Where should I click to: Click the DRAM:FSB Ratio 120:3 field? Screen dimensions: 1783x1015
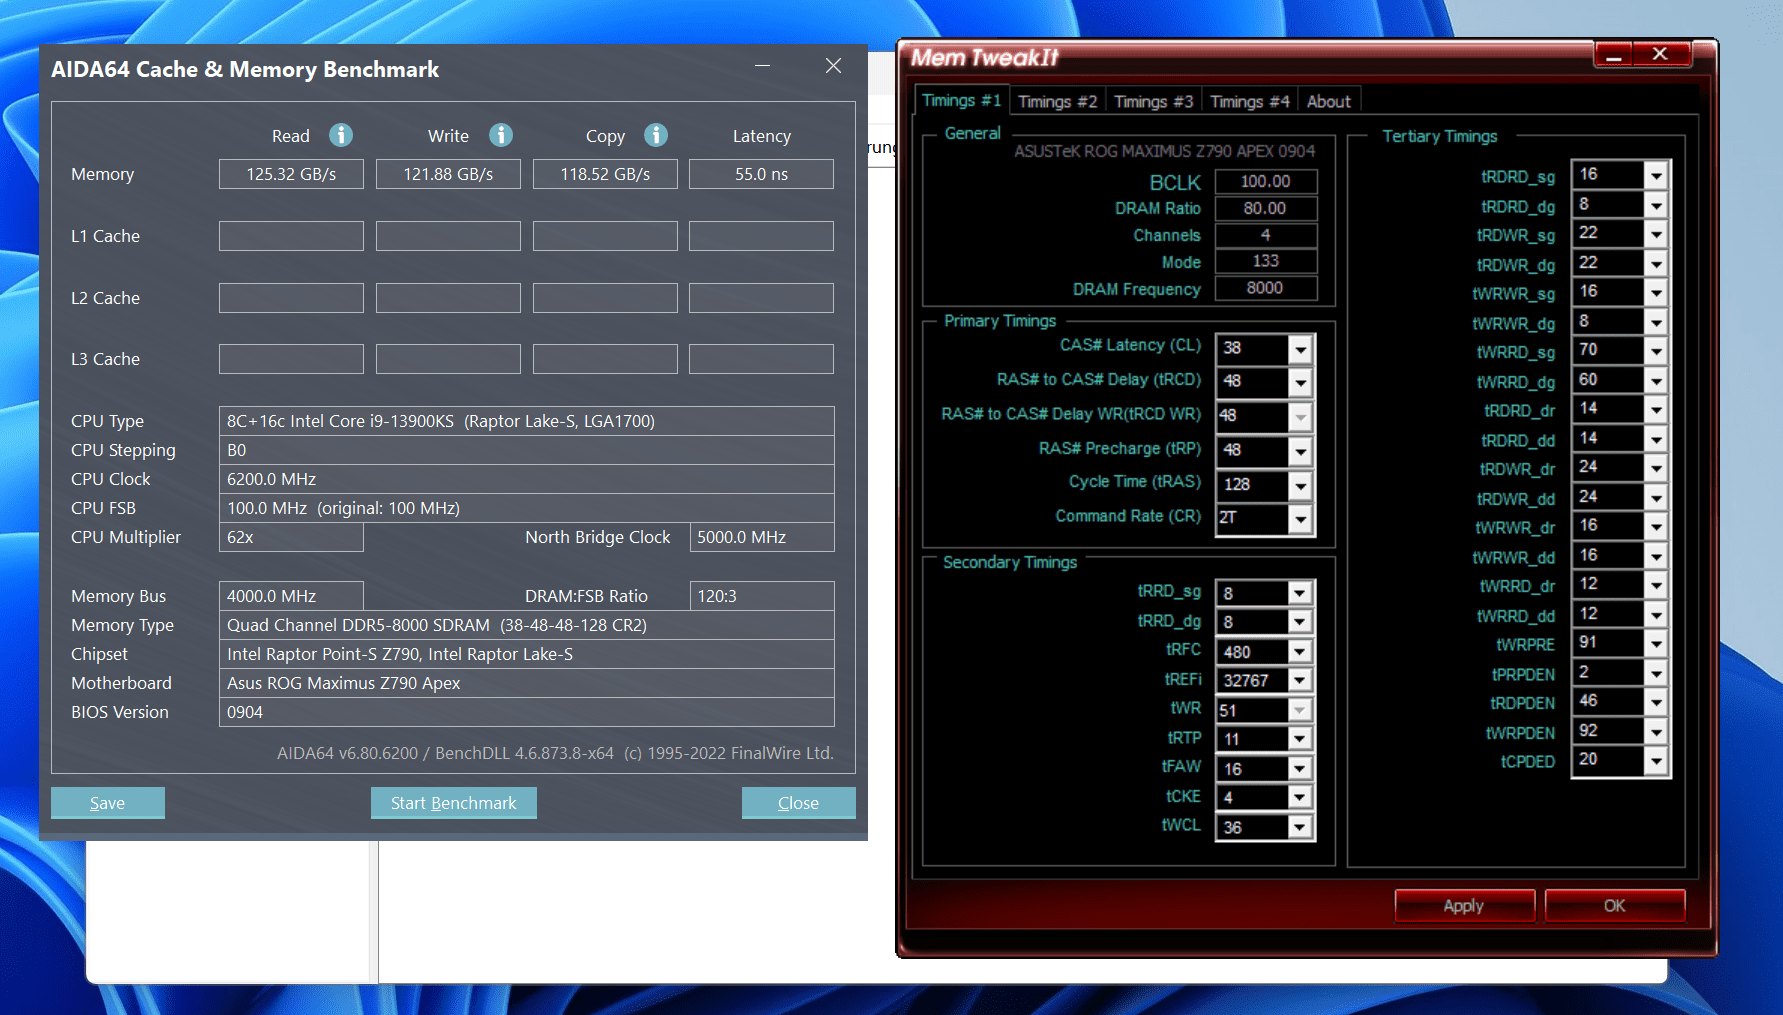[762, 596]
